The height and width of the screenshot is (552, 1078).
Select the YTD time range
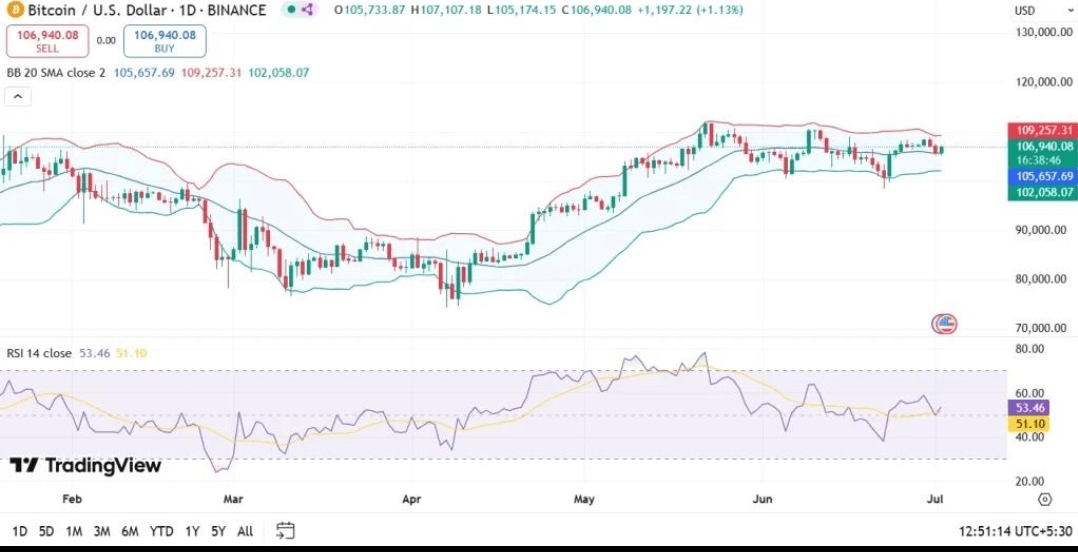(x=161, y=531)
